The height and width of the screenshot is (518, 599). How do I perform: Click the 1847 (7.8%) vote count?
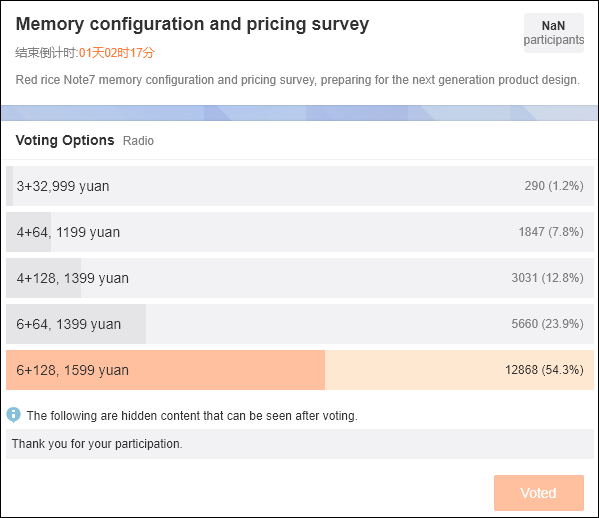pos(550,232)
